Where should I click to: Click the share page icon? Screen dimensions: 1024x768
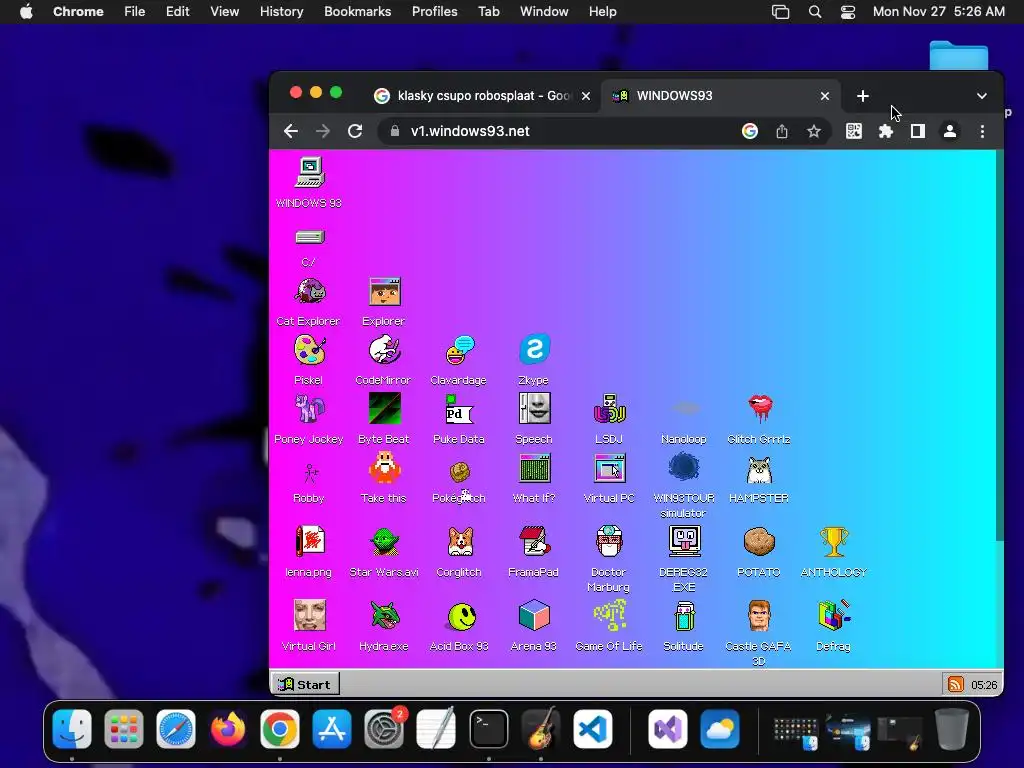click(782, 131)
